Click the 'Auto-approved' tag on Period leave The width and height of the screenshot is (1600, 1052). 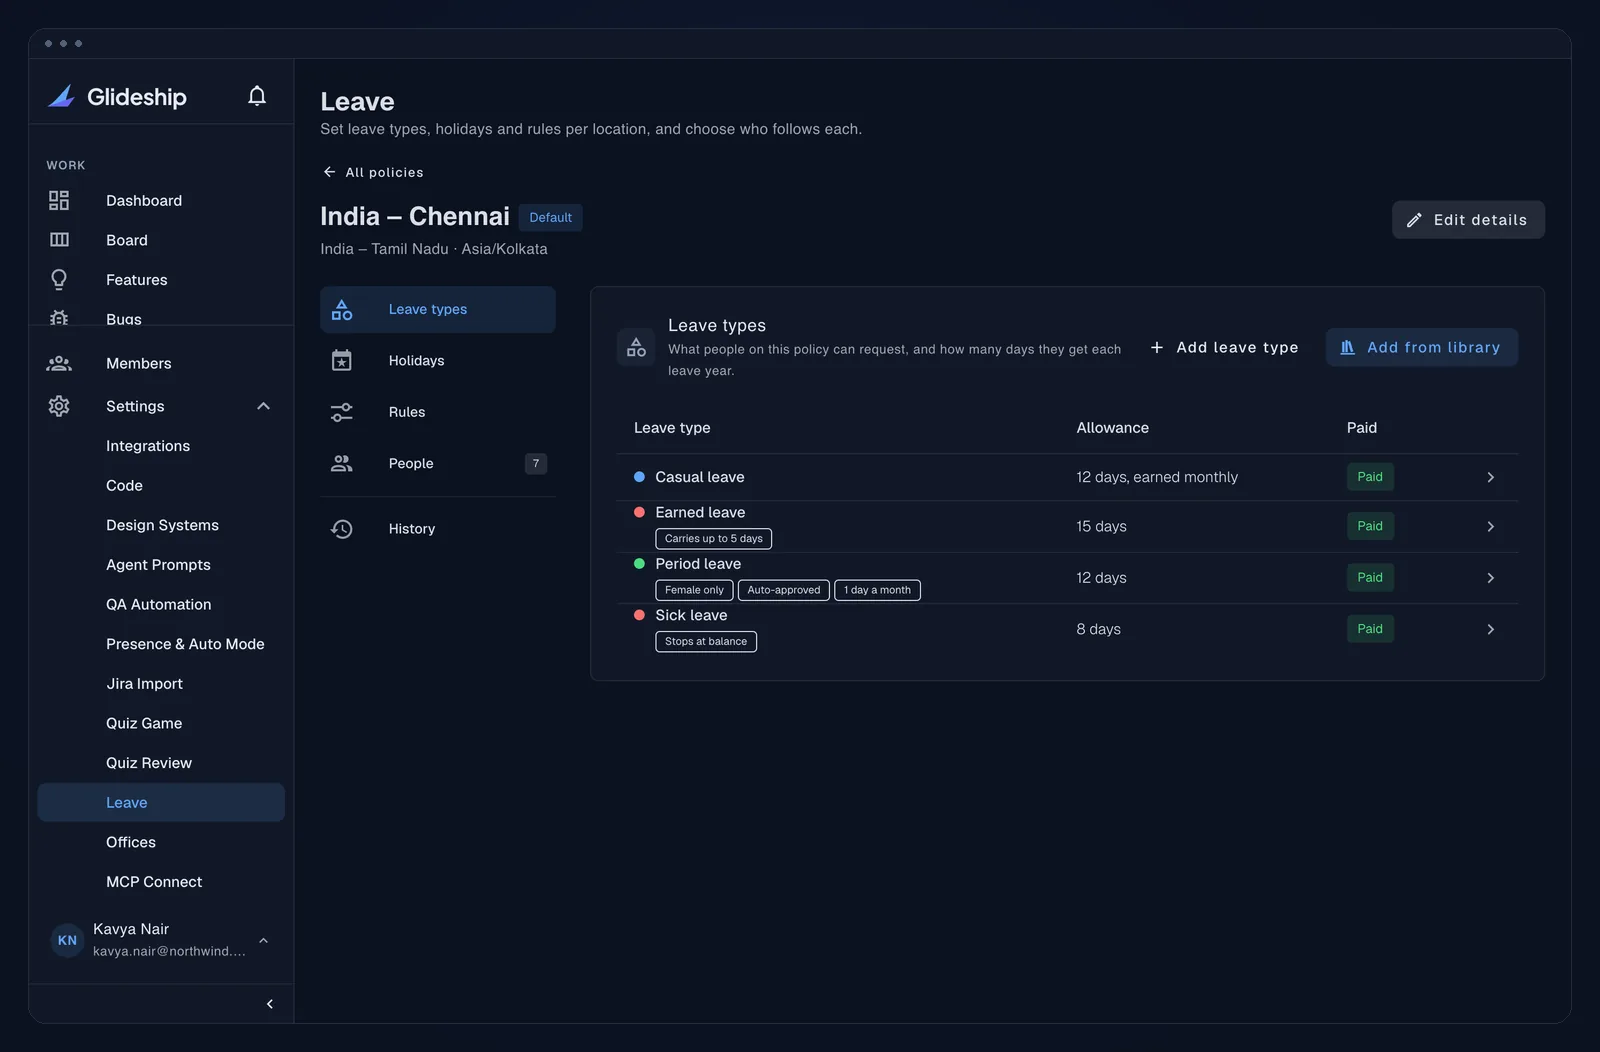tap(784, 590)
